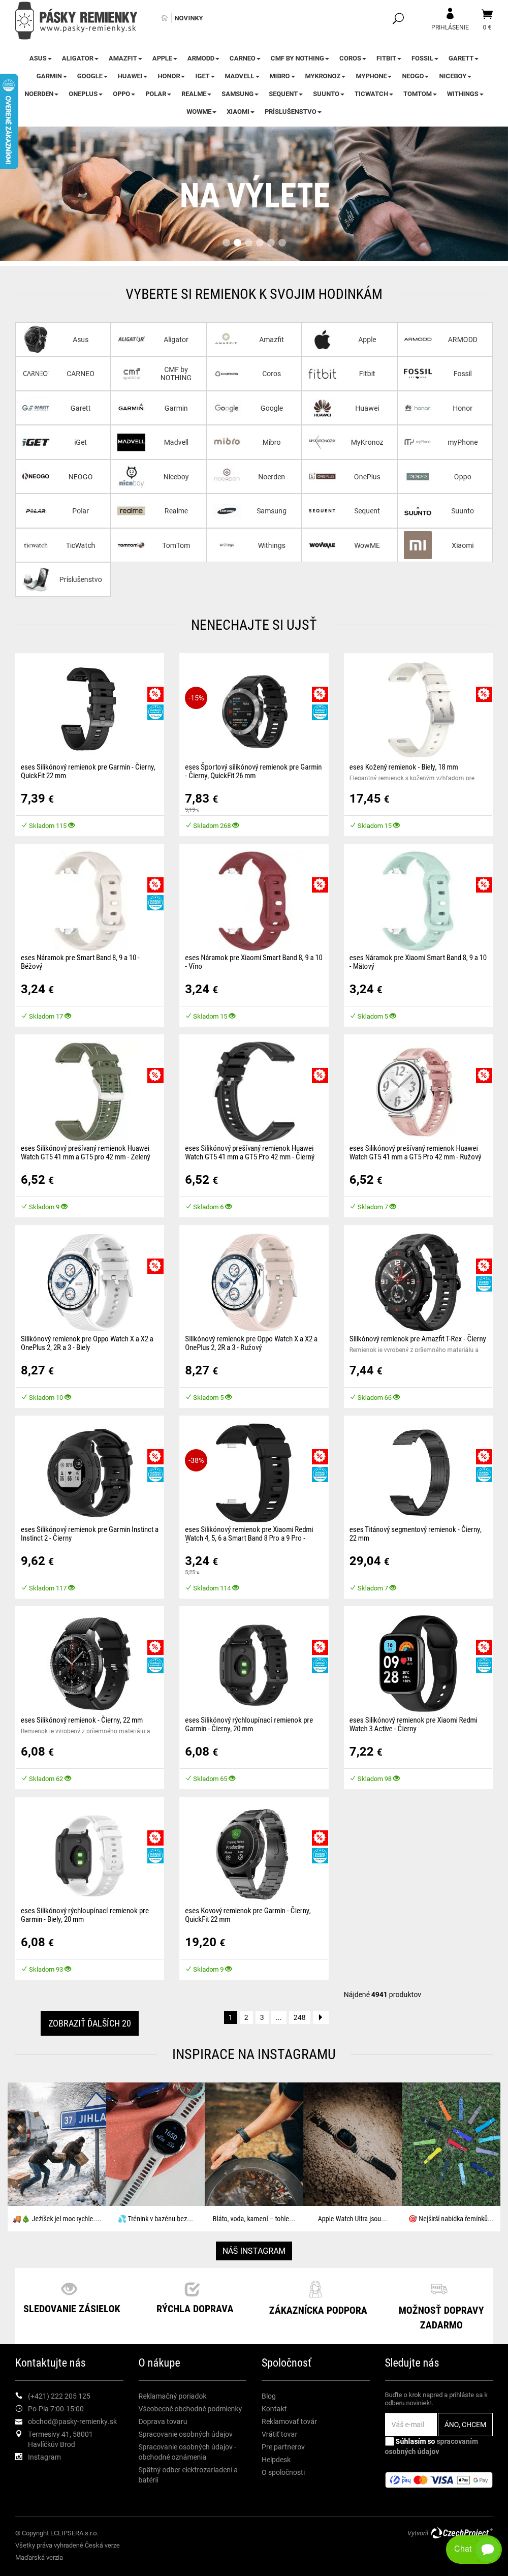
Task: Select the first banner carousel dot
Action: 226,242
